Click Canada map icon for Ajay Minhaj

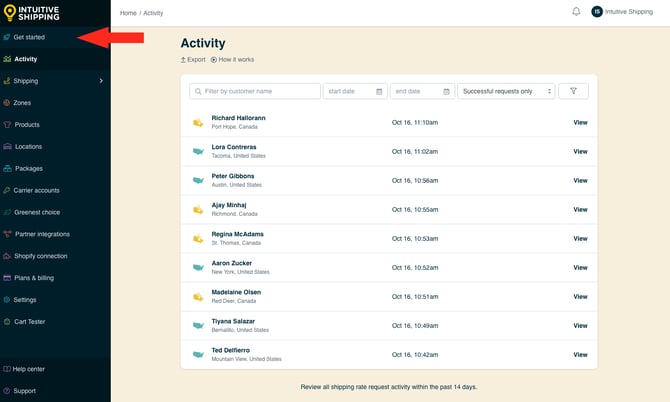click(198, 210)
